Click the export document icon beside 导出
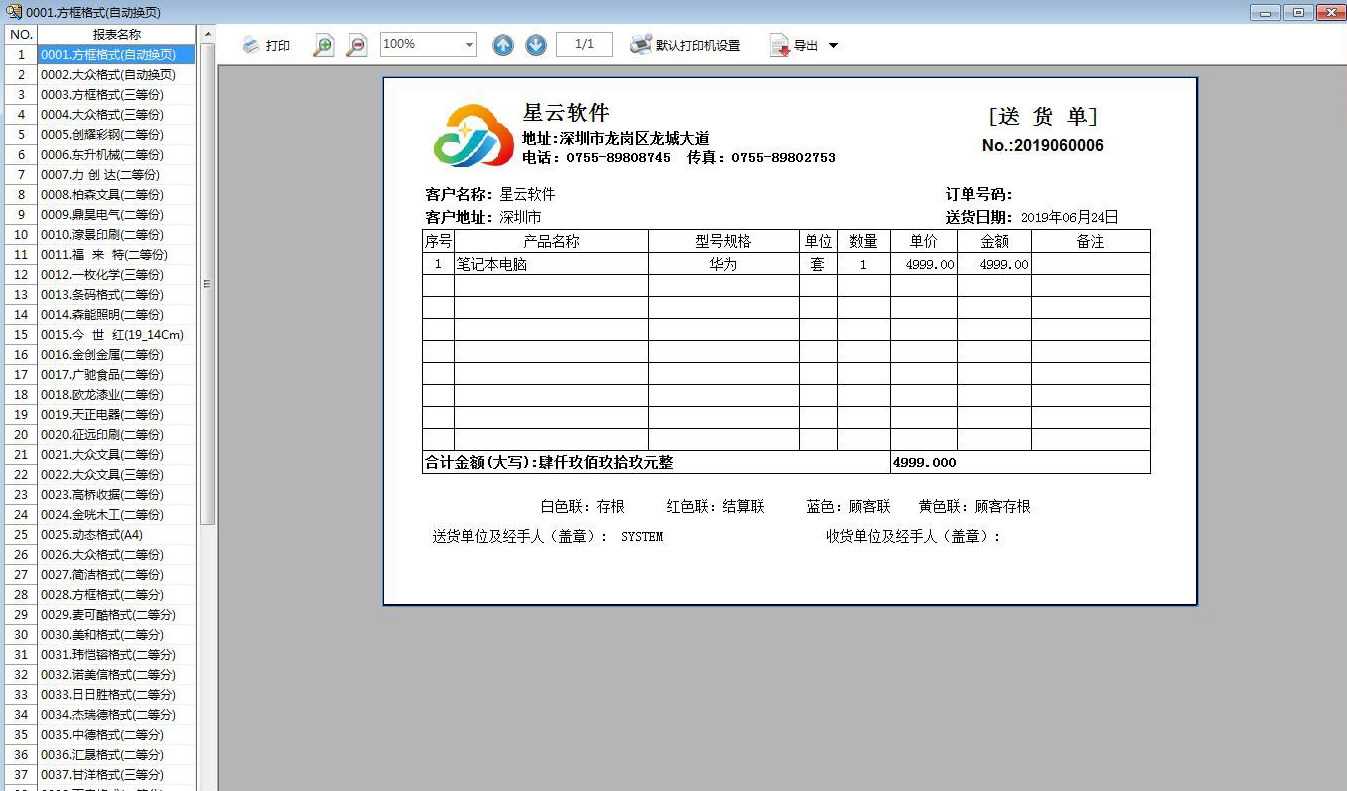 coord(778,44)
